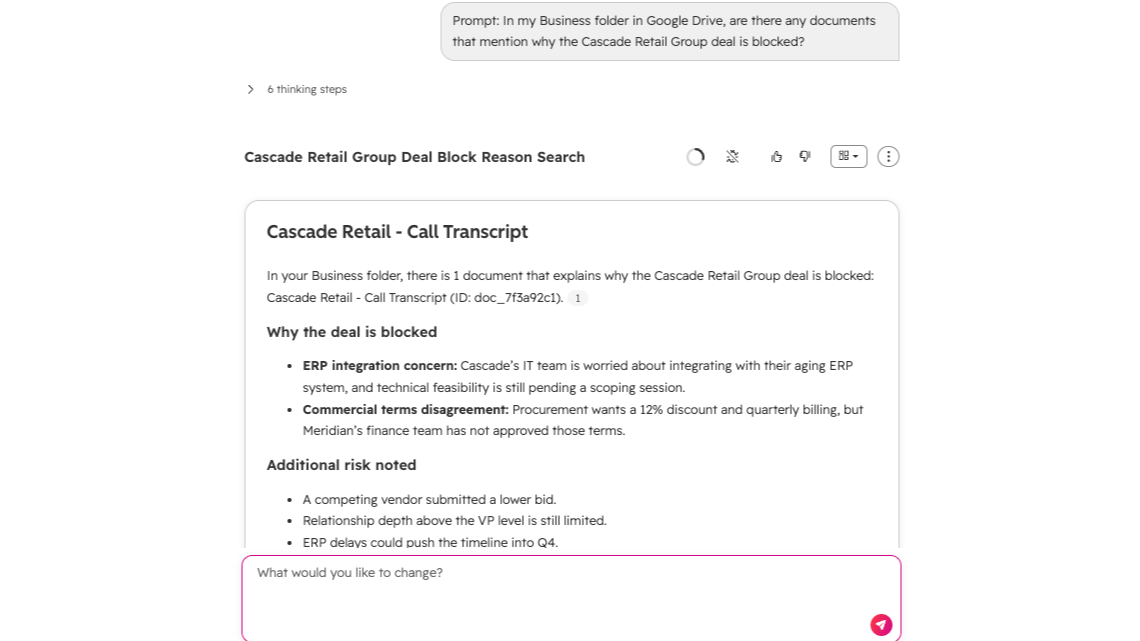Click the user prompt message bubble

[x=670, y=31]
